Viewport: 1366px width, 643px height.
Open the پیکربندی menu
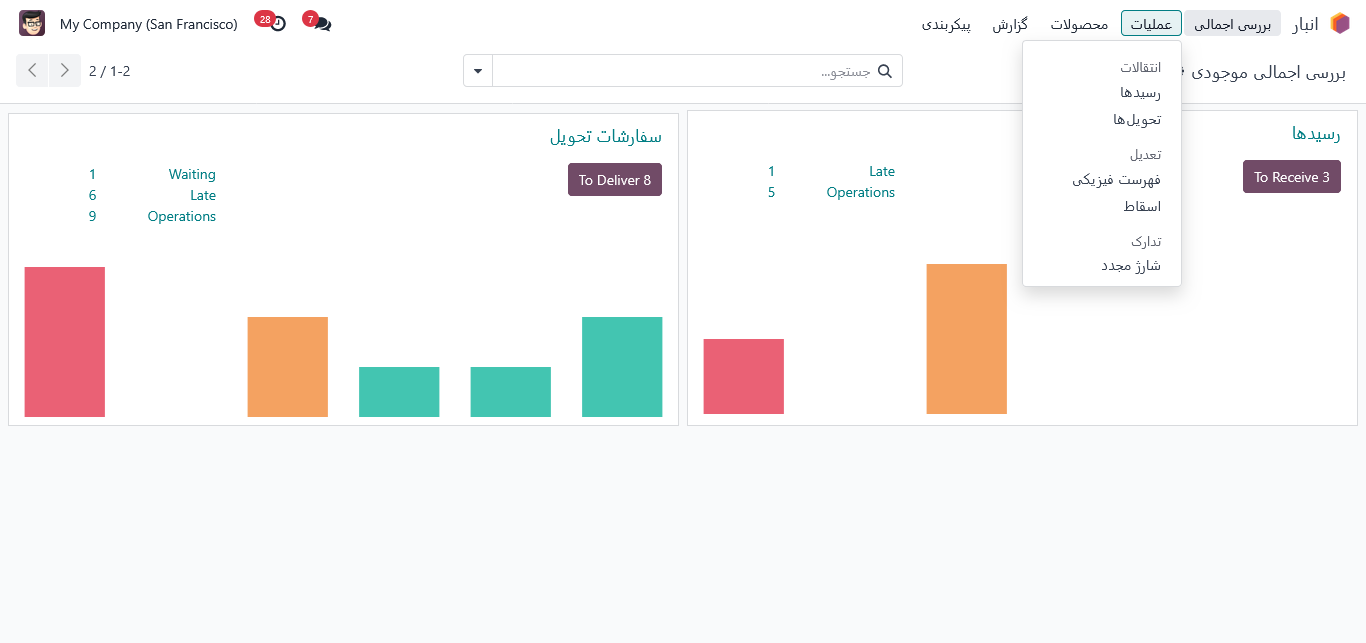pyautogui.click(x=946, y=24)
